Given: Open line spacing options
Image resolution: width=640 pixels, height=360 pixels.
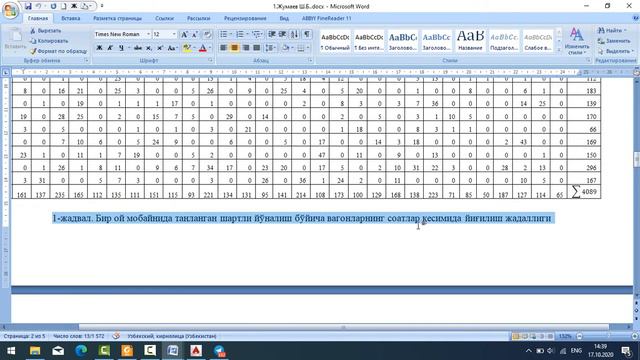Looking at the screenshot, I should (x=270, y=48).
